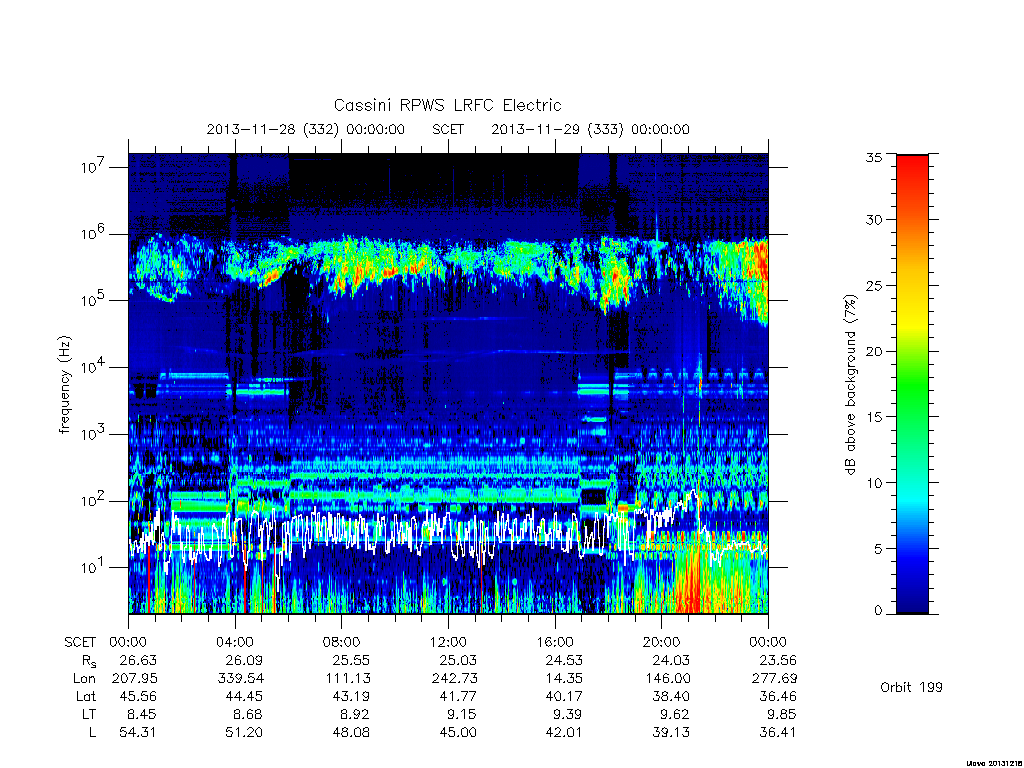
Task: Click the Lon value "277.69"
Action: (x=774, y=679)
